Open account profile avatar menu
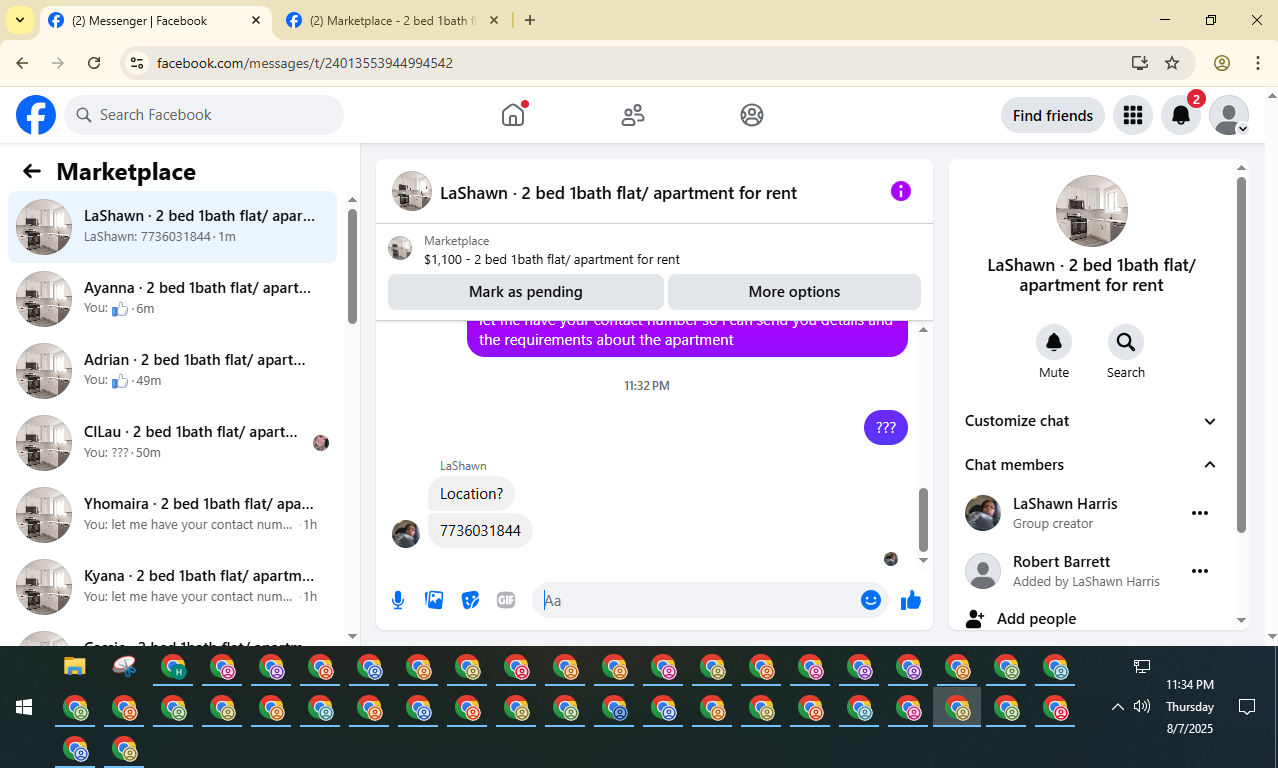 tap(1229, 116)
